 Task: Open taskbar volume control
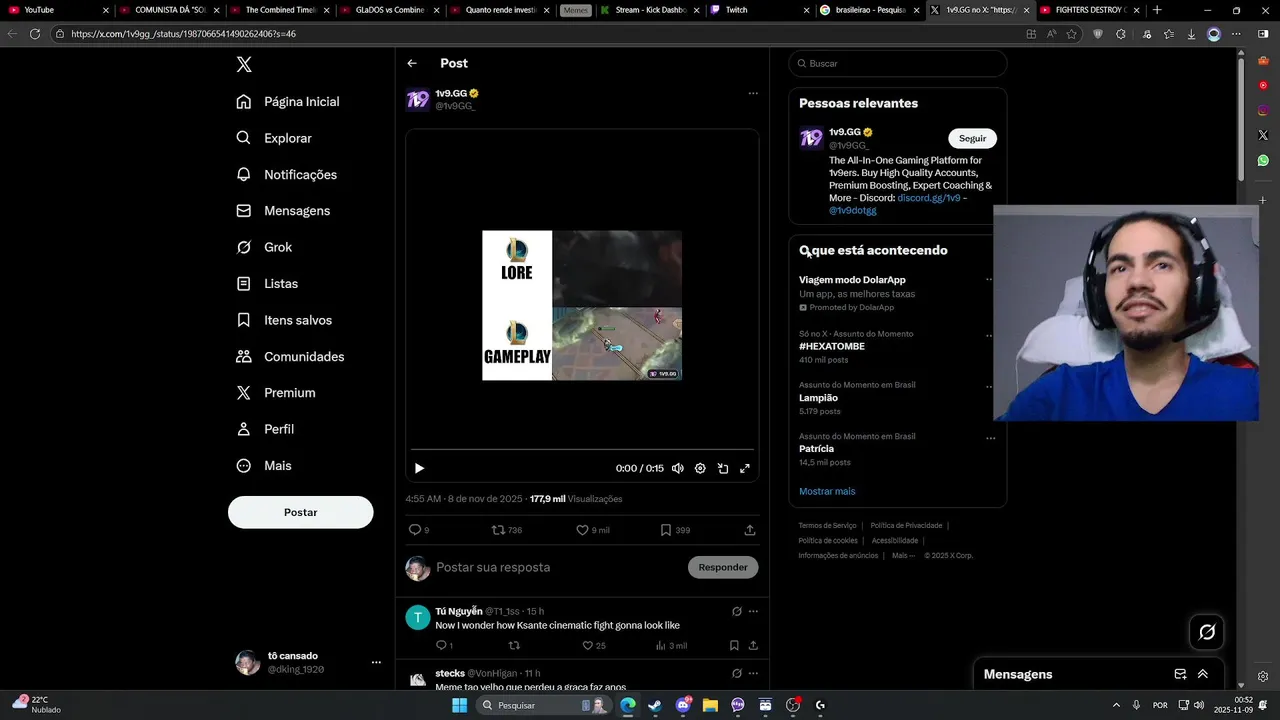(1198, 705)
